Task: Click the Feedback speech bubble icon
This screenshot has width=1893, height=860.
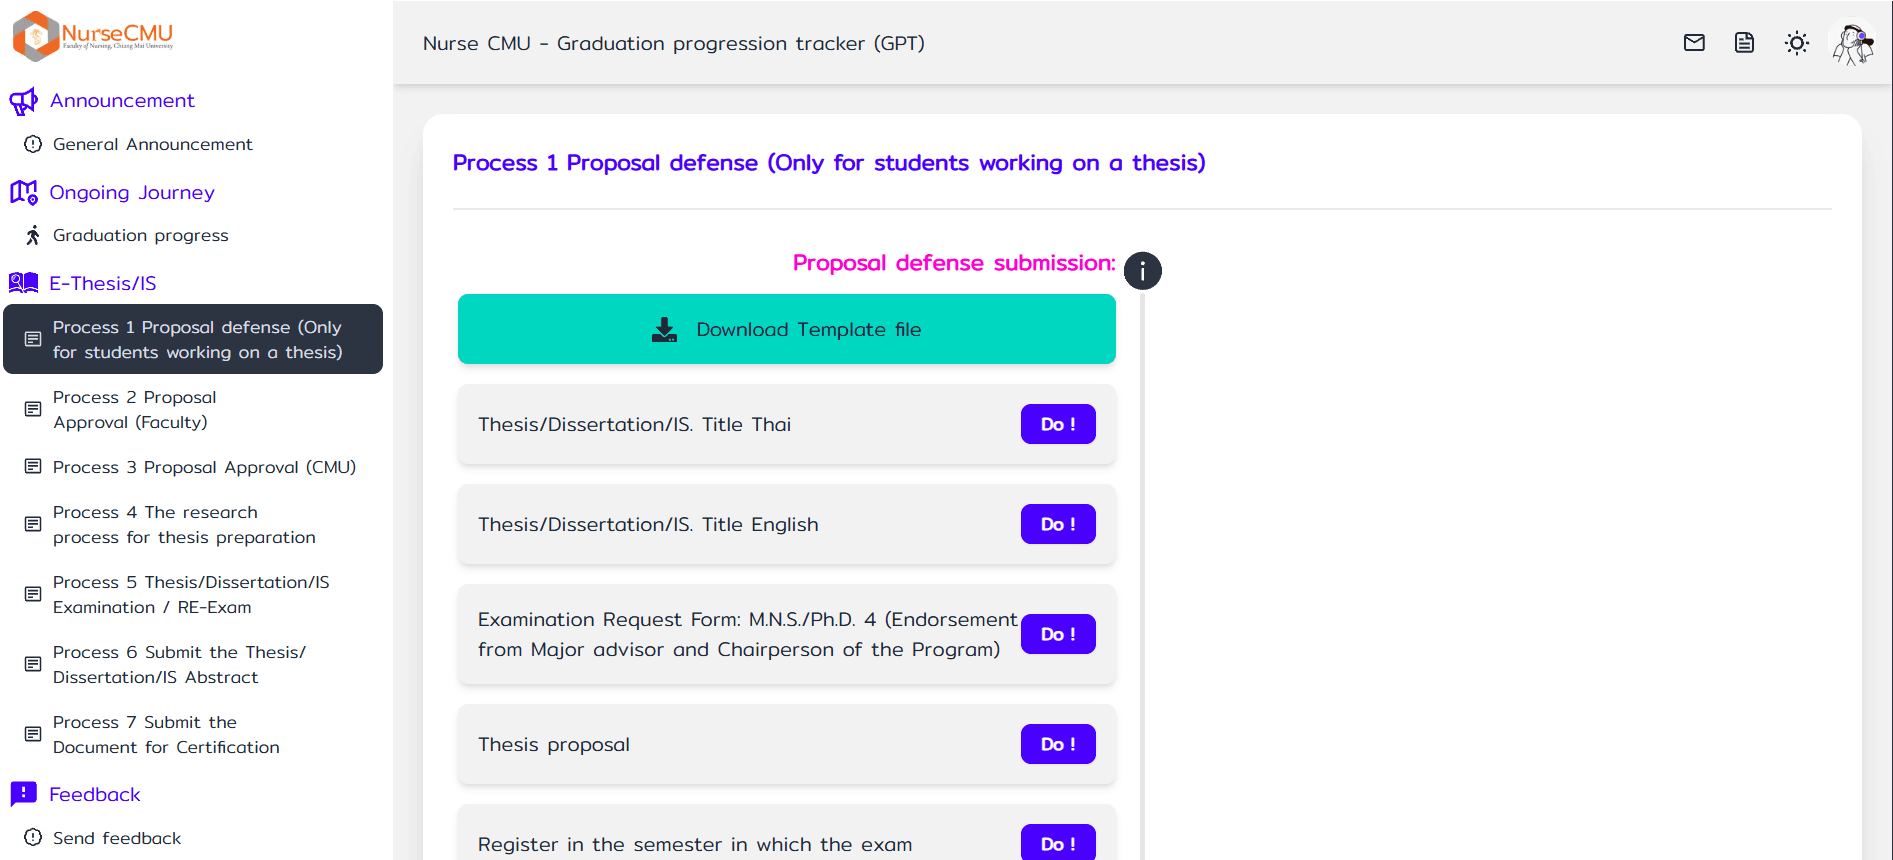Action: click(x=23, y=794)
